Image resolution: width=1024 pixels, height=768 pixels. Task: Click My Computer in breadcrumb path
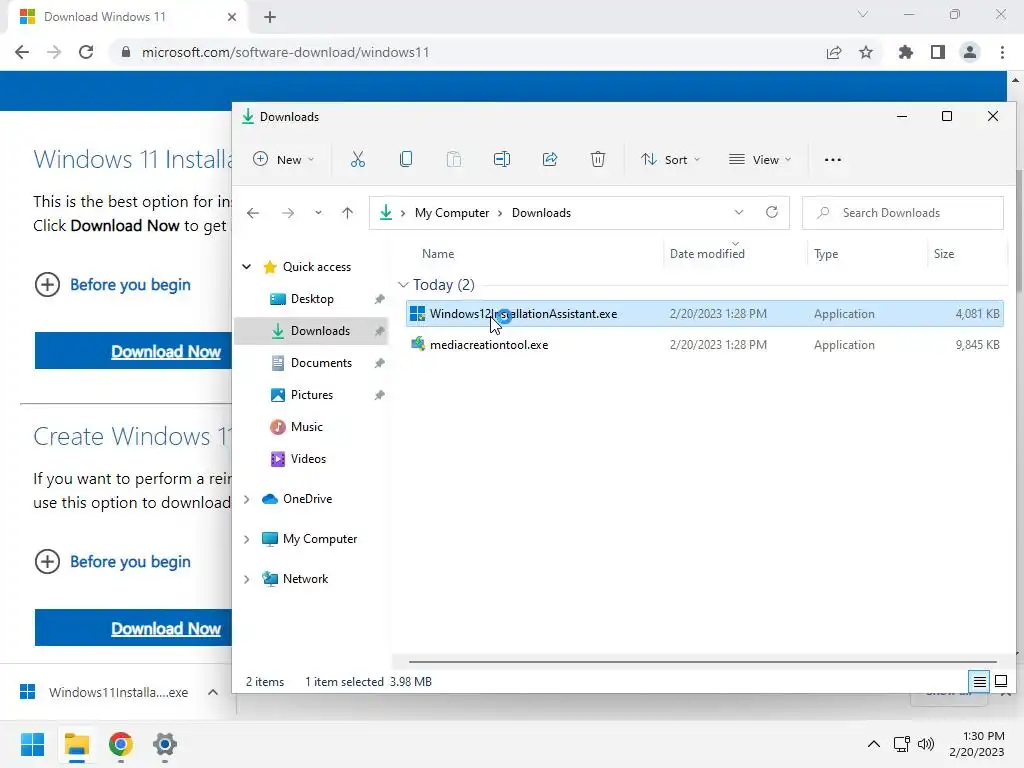click(x=452, y=213)
